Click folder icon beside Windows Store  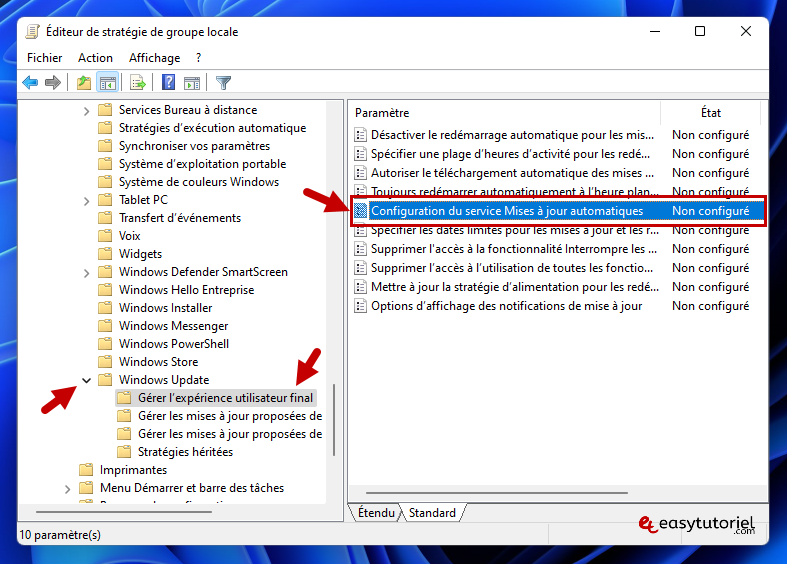(x=105, y=361)
